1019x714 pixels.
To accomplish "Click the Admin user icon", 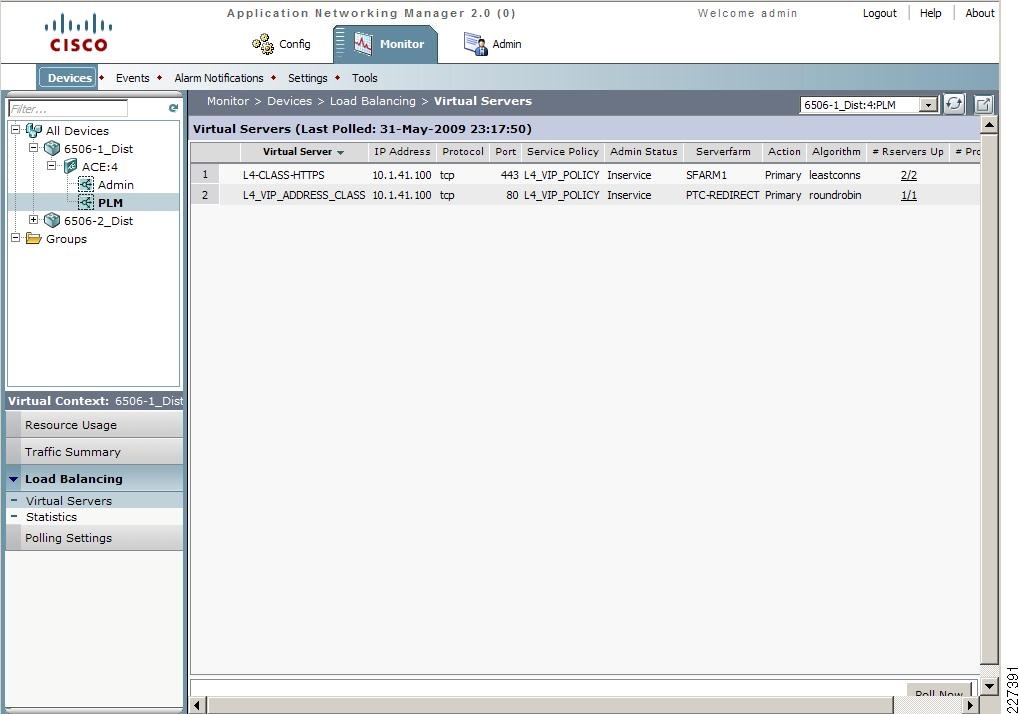I will point(475,44).
